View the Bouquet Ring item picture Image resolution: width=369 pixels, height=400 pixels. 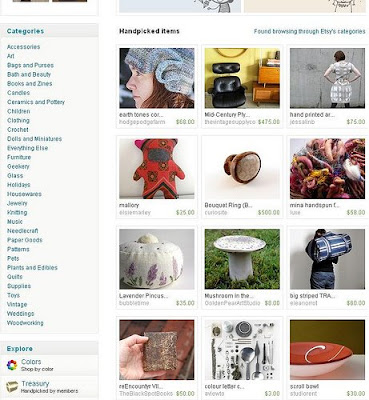click(x=242, y=169)
